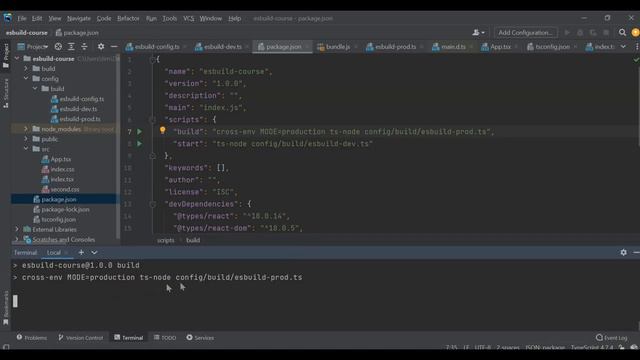Viewport: 640px width, 360px height.
Task: Open Structure vertical tool window button
Action: (x=6, y=93)
